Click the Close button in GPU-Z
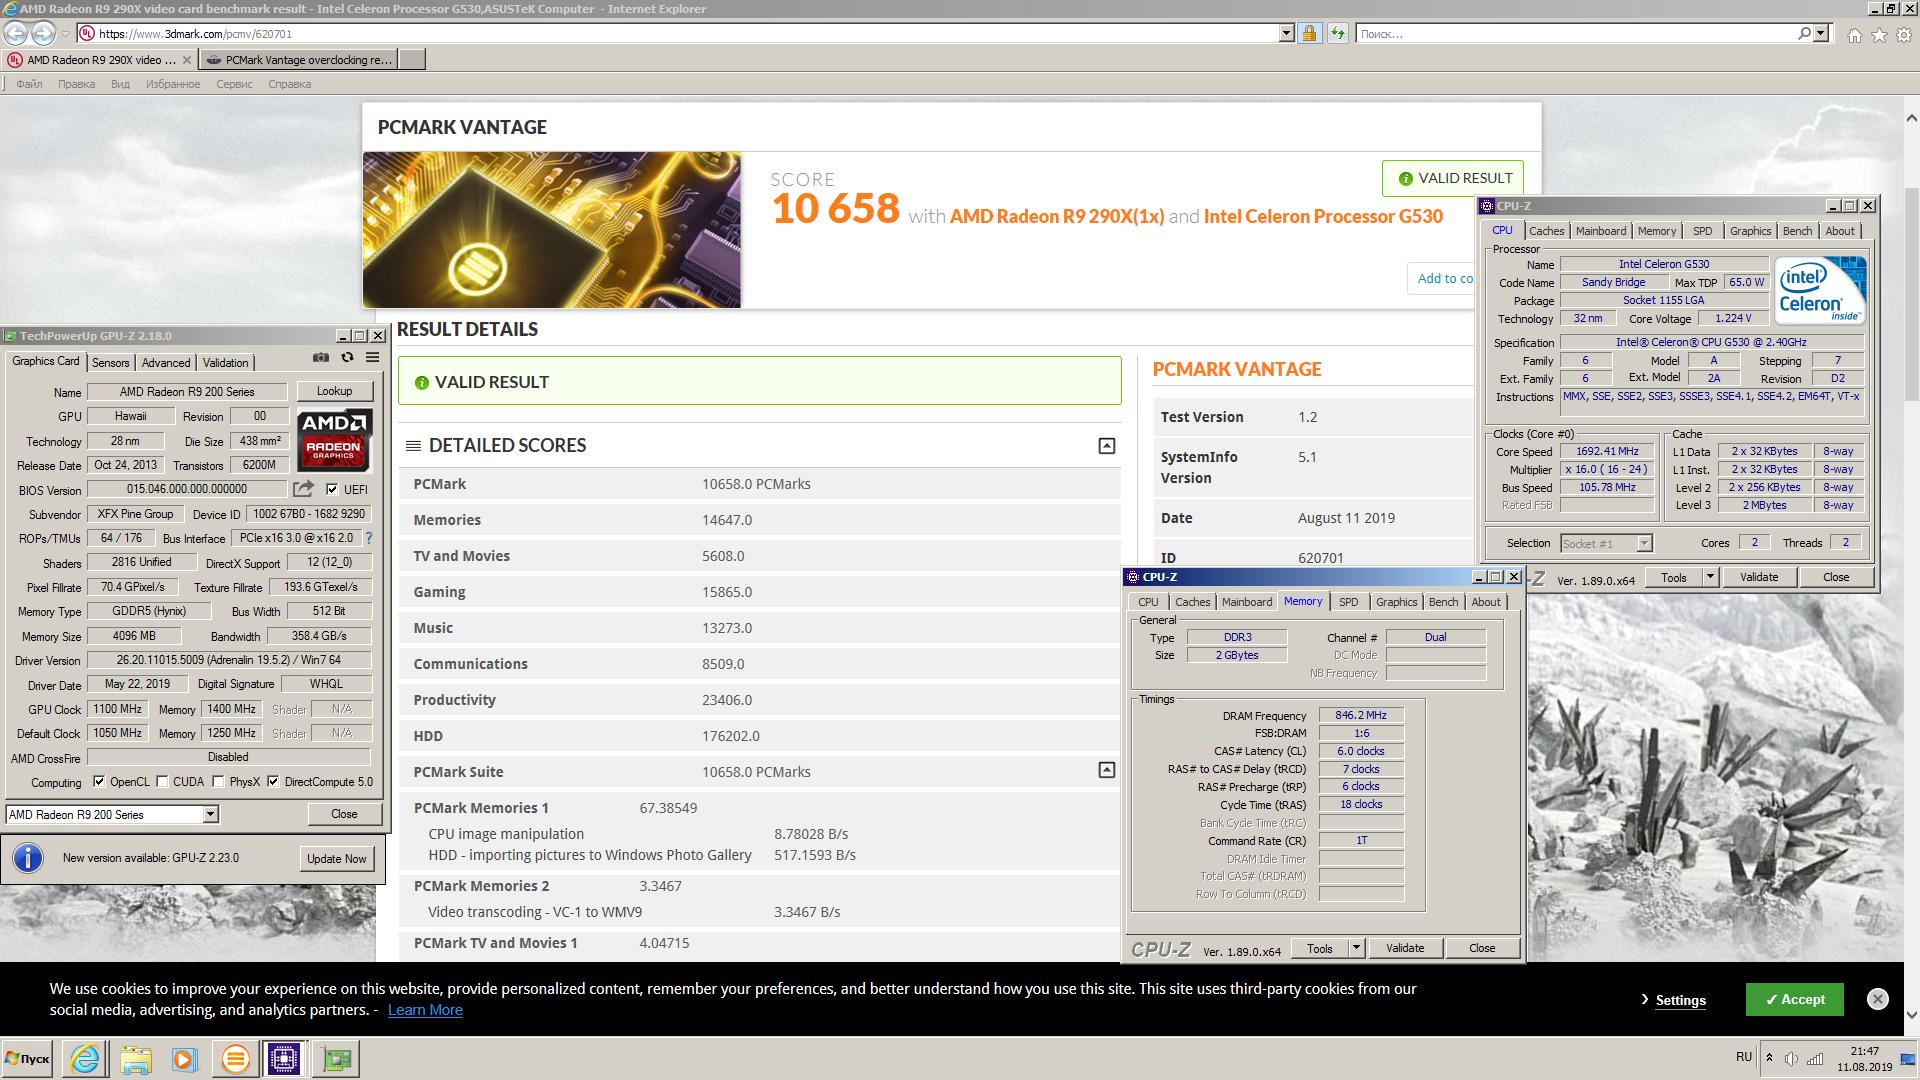This screenshot has height=1080, width=1920. (x=344, y=814)
